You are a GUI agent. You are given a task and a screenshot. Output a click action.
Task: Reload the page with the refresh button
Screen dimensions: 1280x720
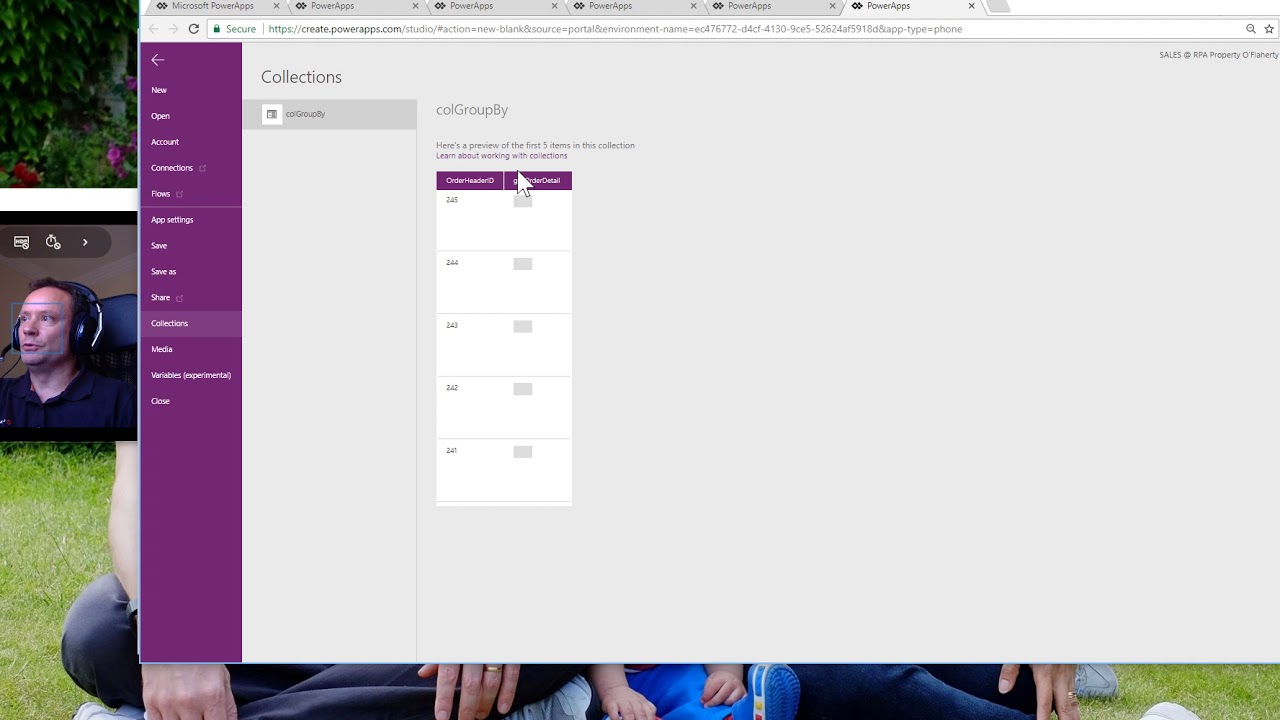coord(193,29)
